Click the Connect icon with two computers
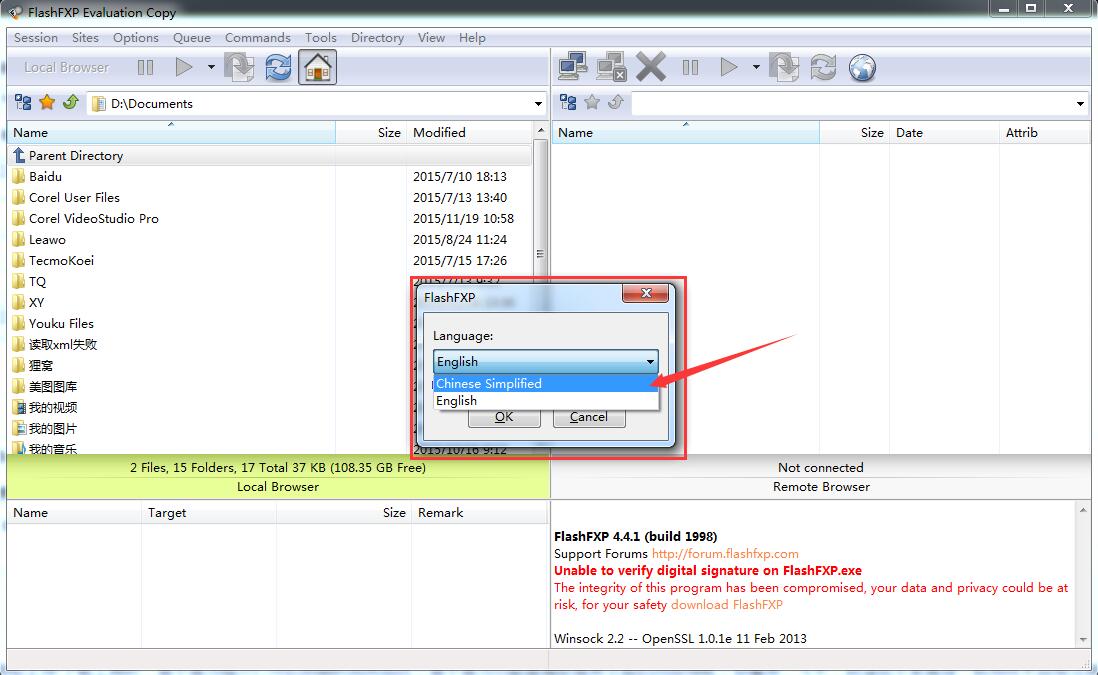 click(573, 67)
